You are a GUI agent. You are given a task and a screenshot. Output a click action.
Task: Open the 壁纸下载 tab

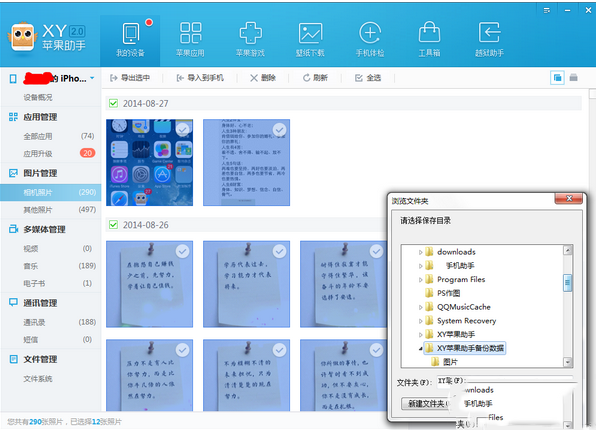310,41
